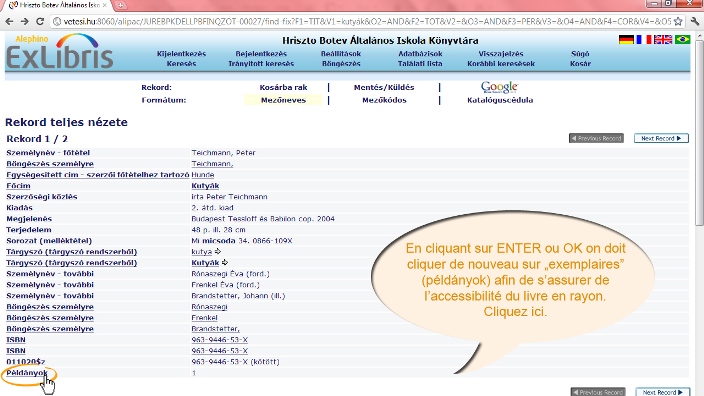This screenshot has height=396, width=704.
Task: Open the Google Books search logo
Action: tap(499, 87)
